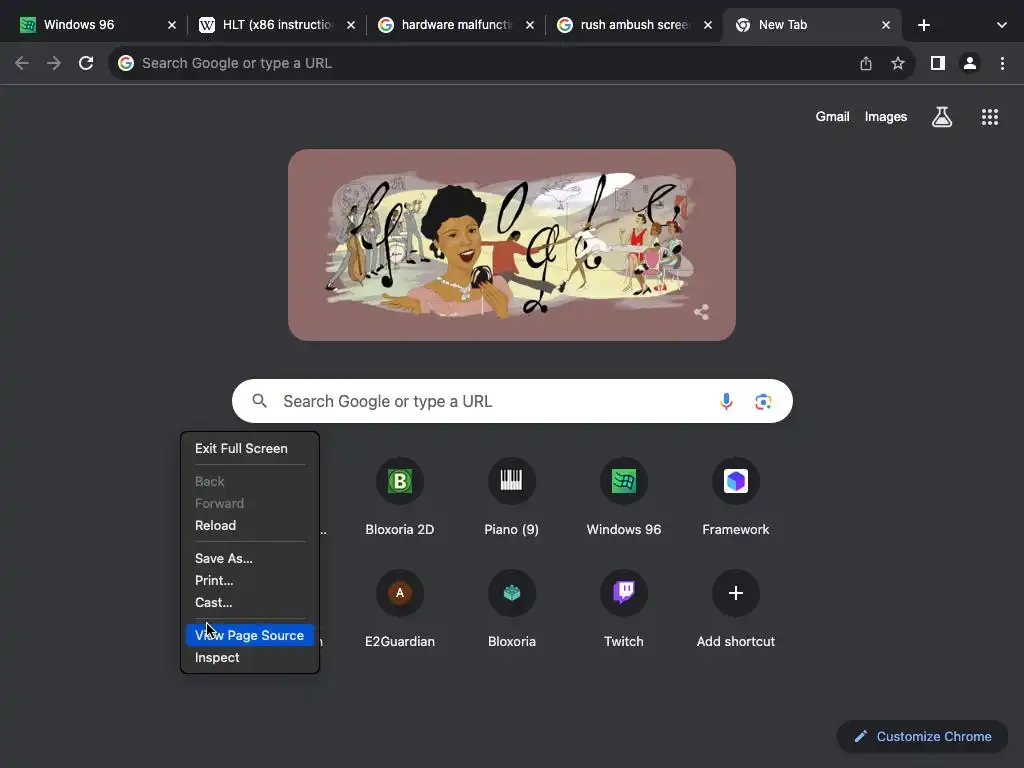The image size is (1024, 768).
Task: Choose Exit Full Screen from context menu
Action: click(x=249, y=449)
